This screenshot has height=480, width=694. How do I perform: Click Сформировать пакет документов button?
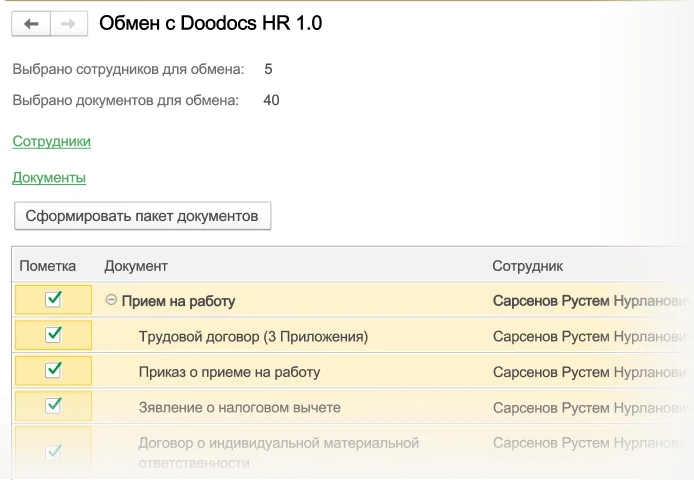tap(143, 216)
